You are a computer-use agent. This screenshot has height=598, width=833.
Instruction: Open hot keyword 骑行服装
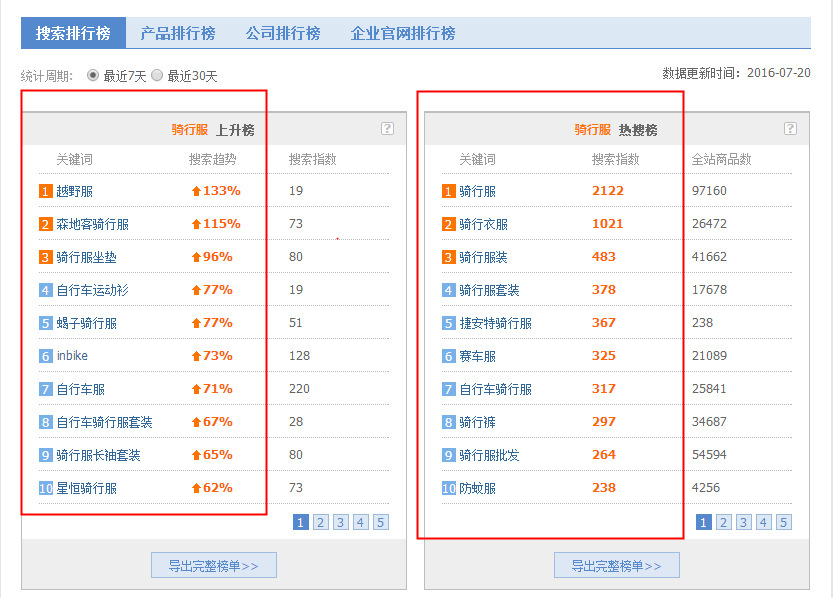[483, 257]
